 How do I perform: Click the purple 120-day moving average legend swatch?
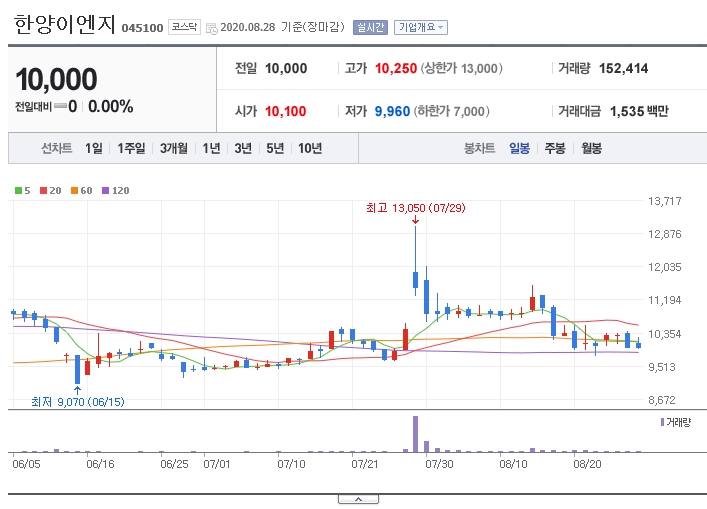pos(106,191)
